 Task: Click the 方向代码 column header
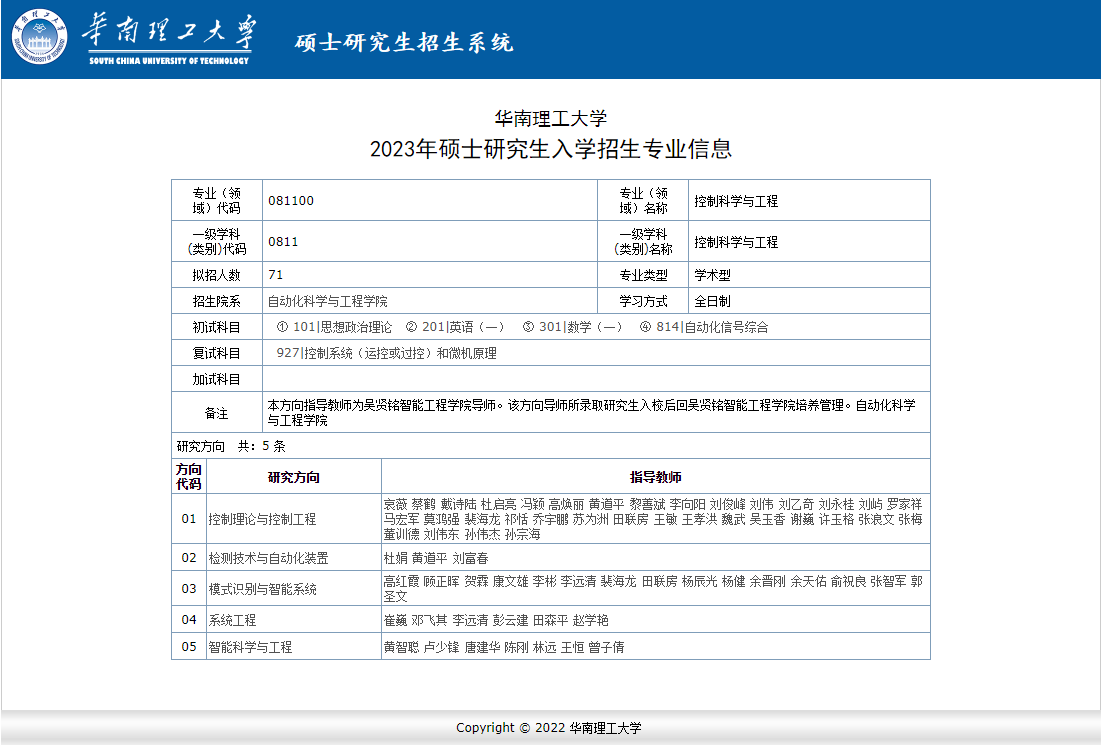[x=189, y=477]
